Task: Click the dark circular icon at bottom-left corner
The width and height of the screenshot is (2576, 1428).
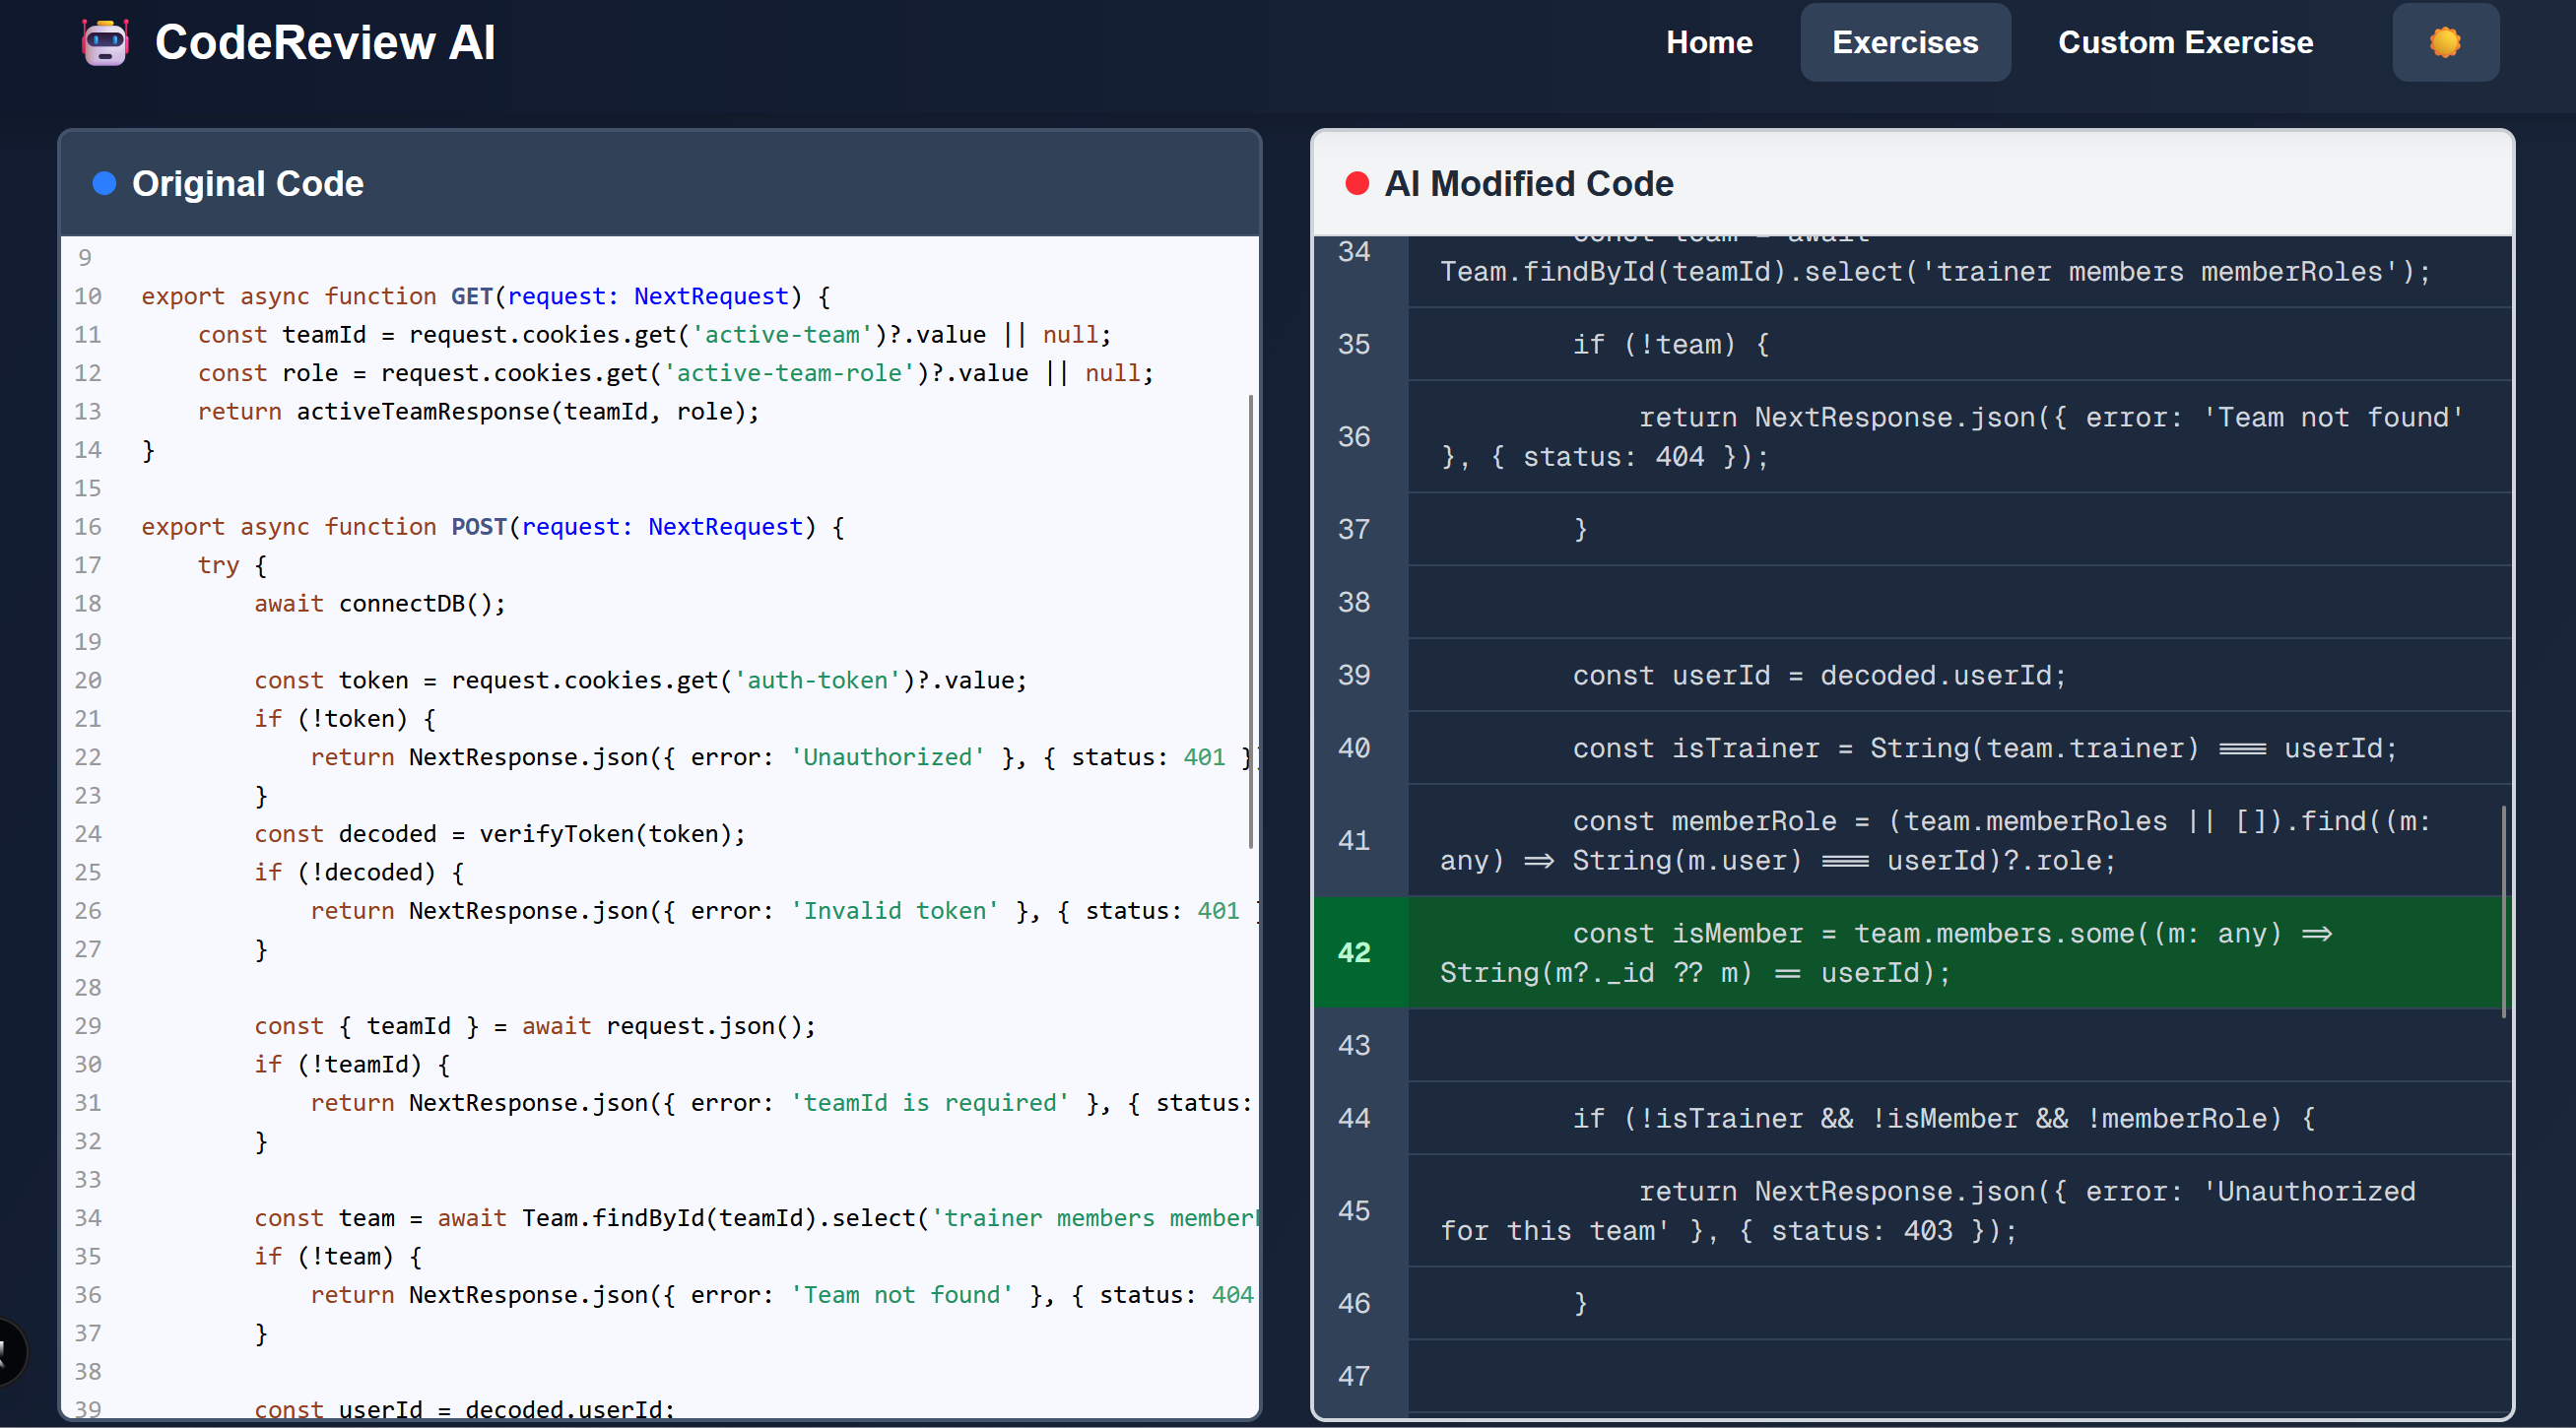Action: point(8,1352)
